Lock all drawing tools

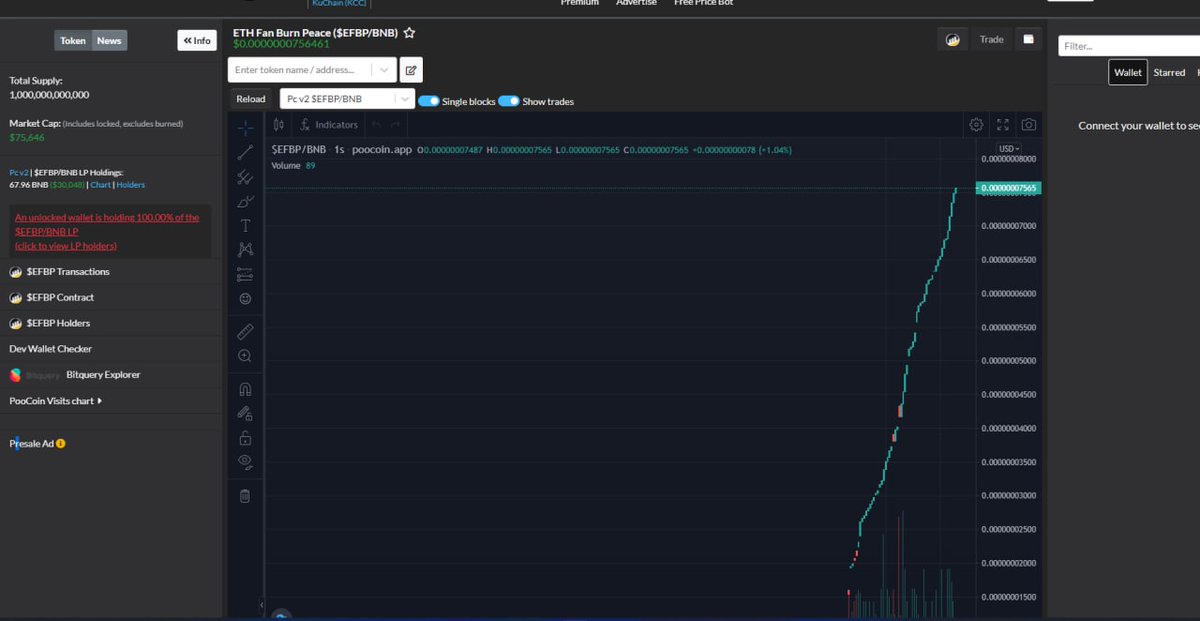tap(245, 437)
